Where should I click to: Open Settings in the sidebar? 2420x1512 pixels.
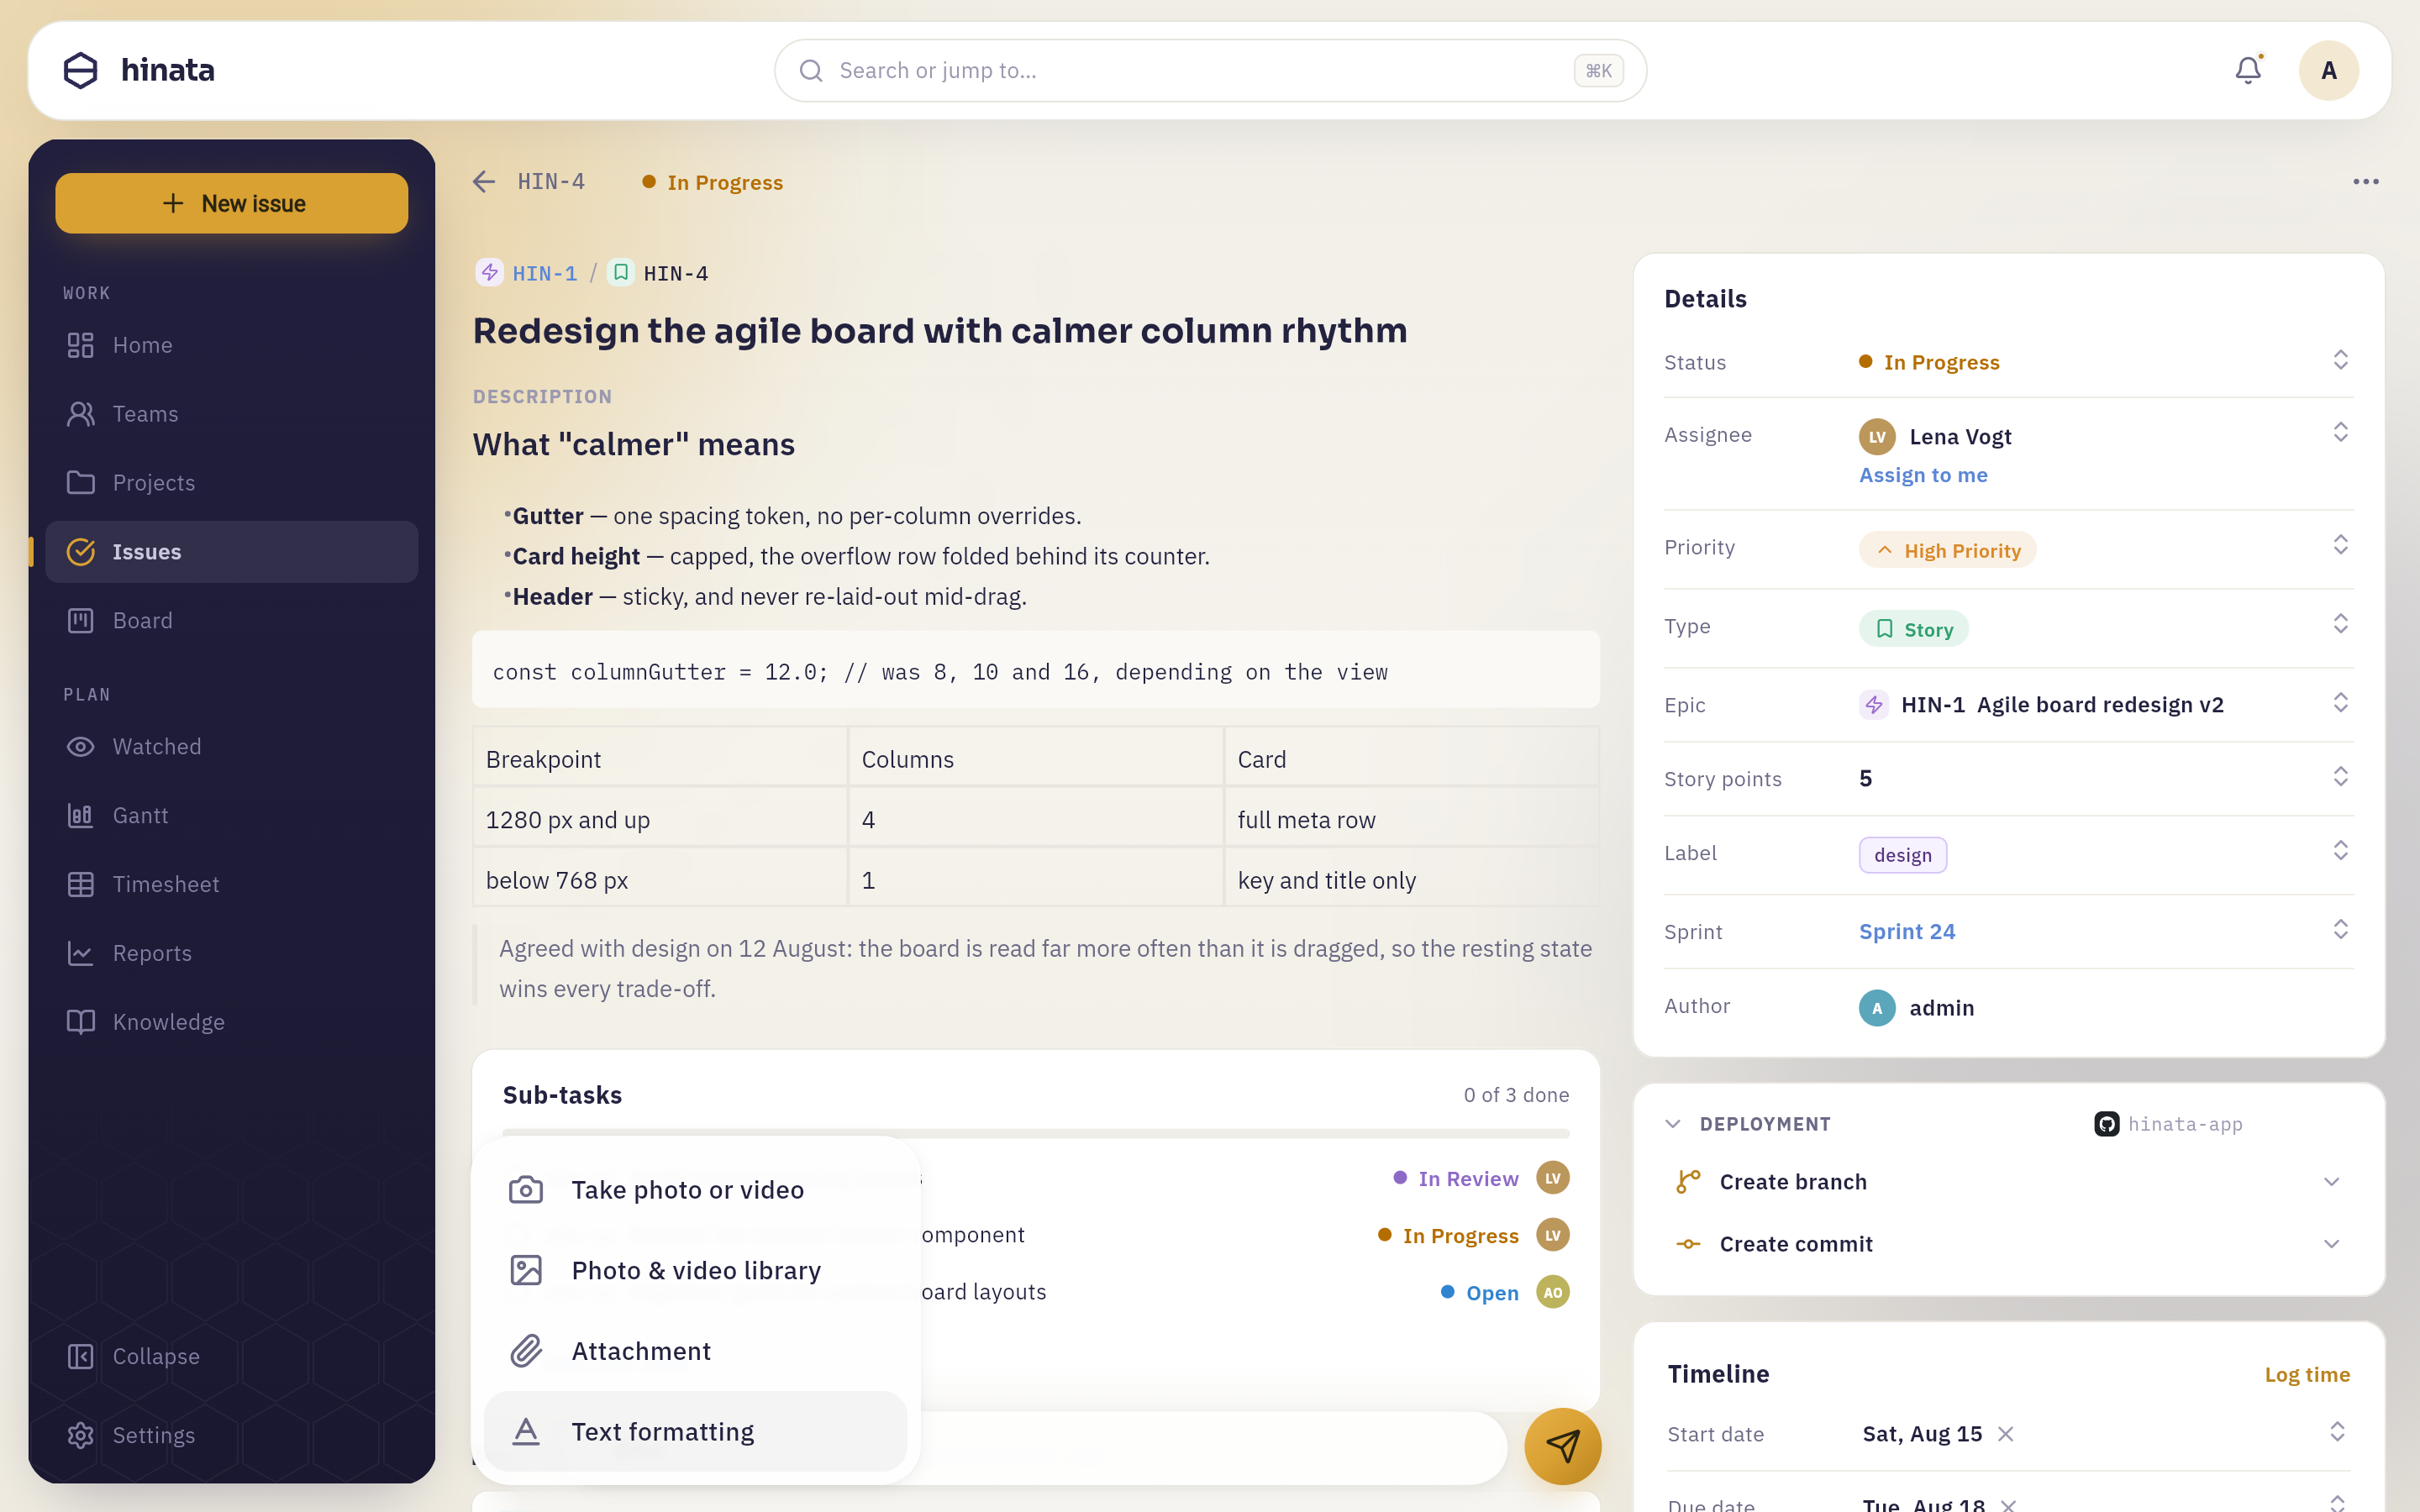tap(232, 1436)
